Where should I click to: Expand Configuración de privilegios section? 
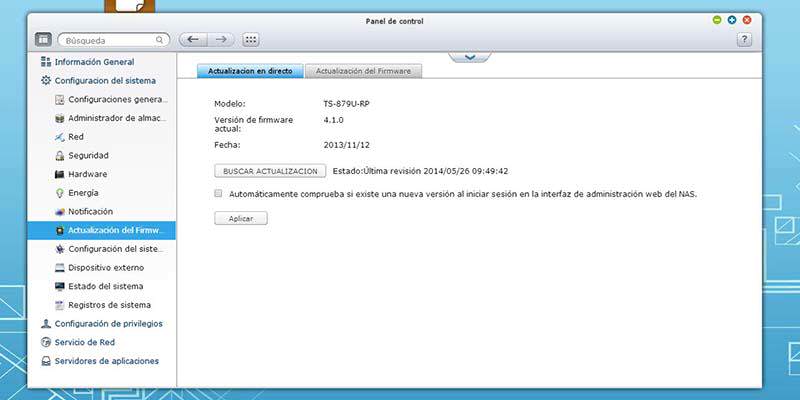[x=109, y=323]
